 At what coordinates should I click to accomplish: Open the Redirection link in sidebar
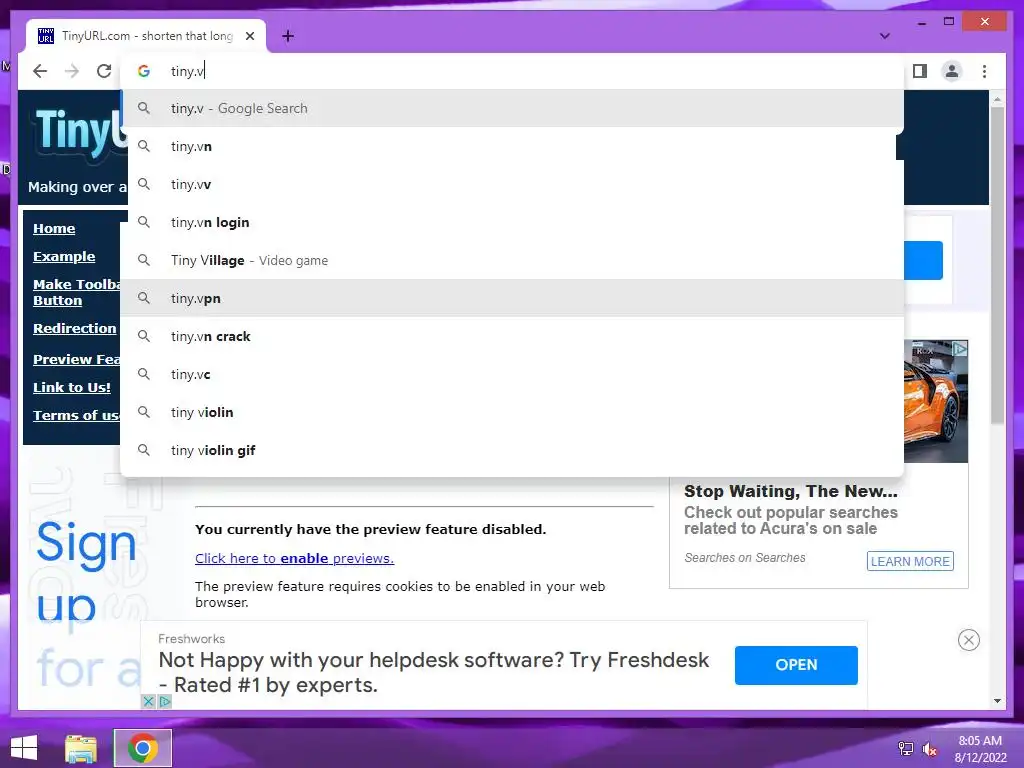tap(74, 328)
